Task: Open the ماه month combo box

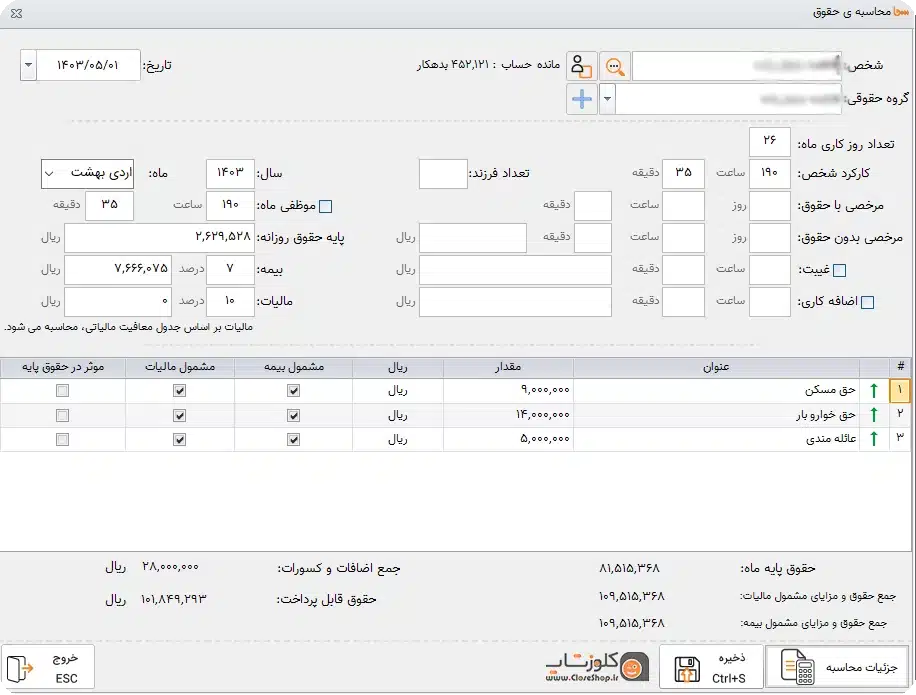Action: [87, 173]
